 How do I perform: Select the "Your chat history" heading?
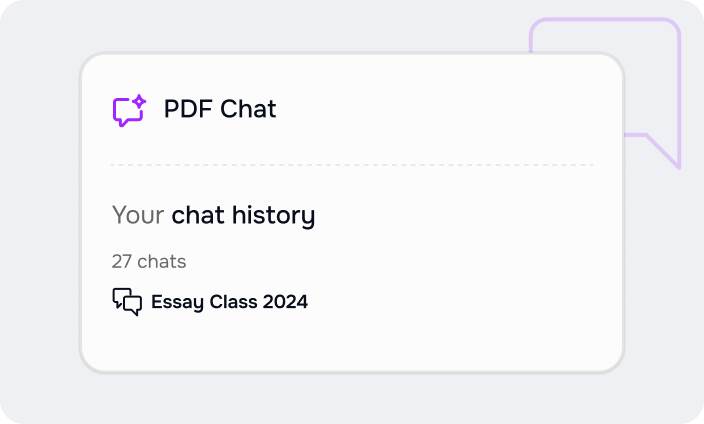[213, 215]
